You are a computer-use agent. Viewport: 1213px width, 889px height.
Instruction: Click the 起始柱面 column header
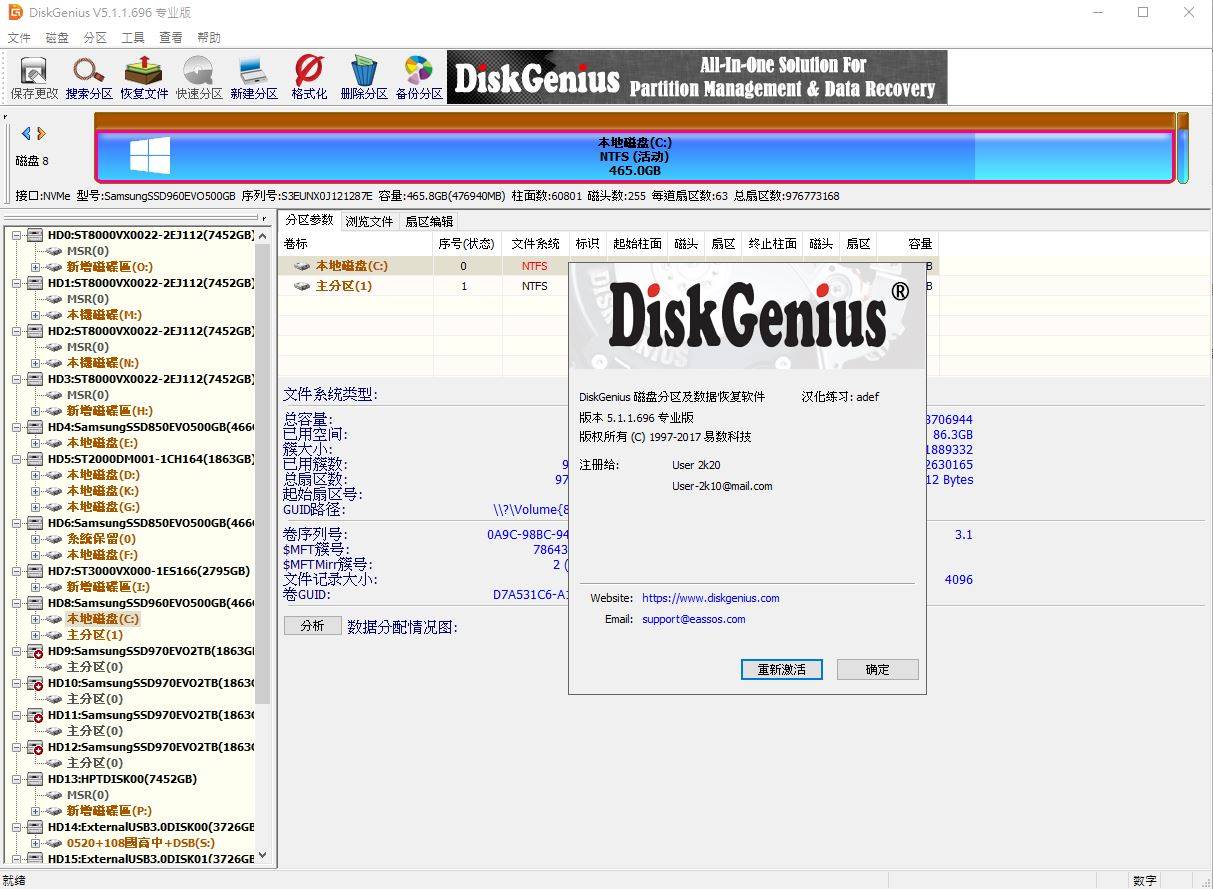pyautogui.click(x=637, y=244)
